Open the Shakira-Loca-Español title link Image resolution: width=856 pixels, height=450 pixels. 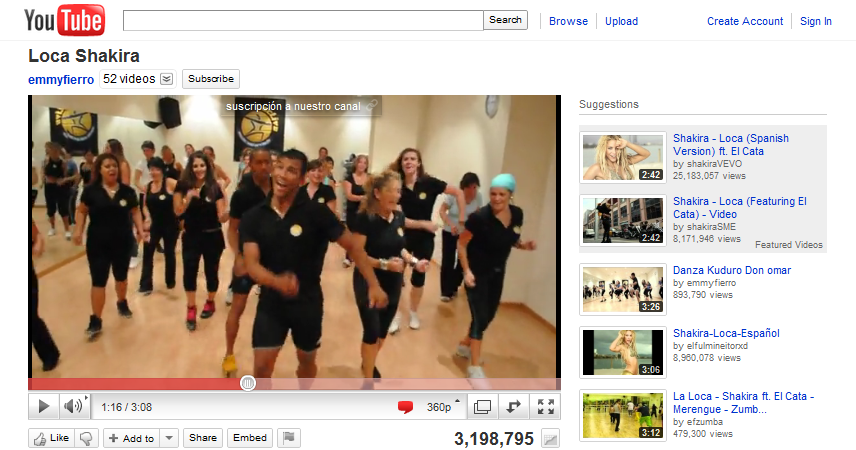click(x=726, y=333)
